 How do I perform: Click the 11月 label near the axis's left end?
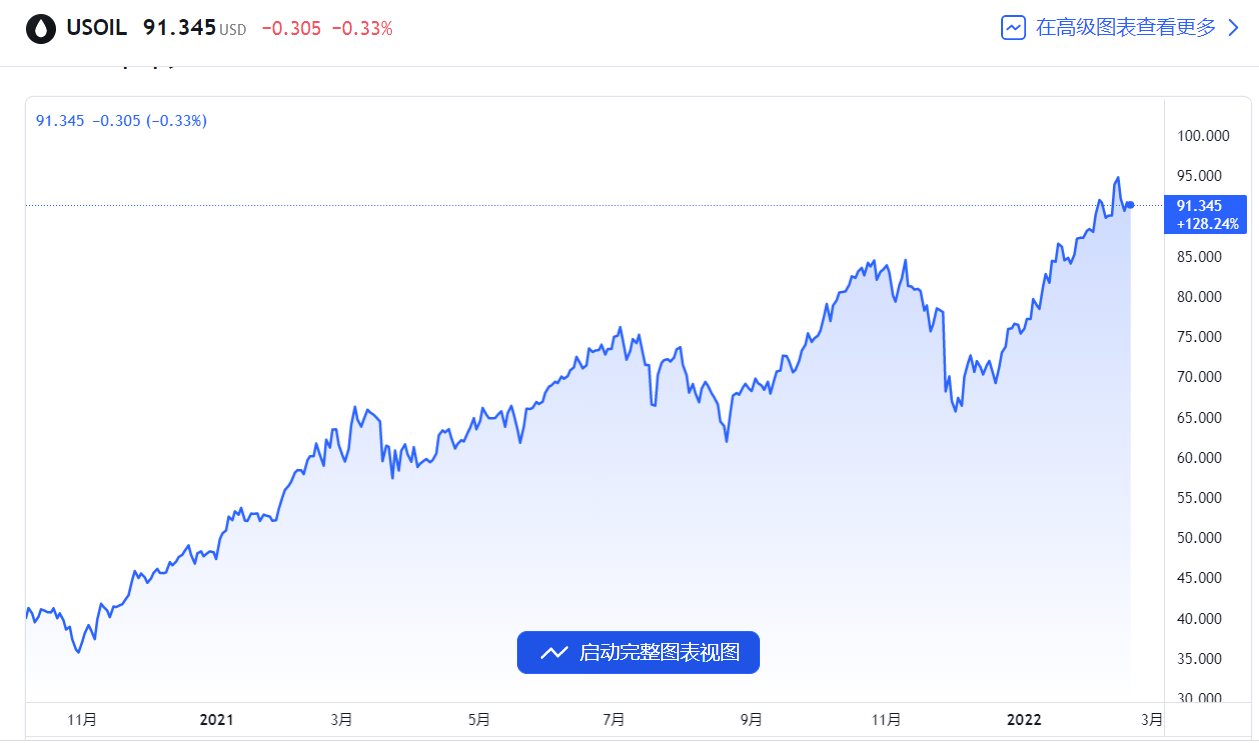click(x=82, y=719)
